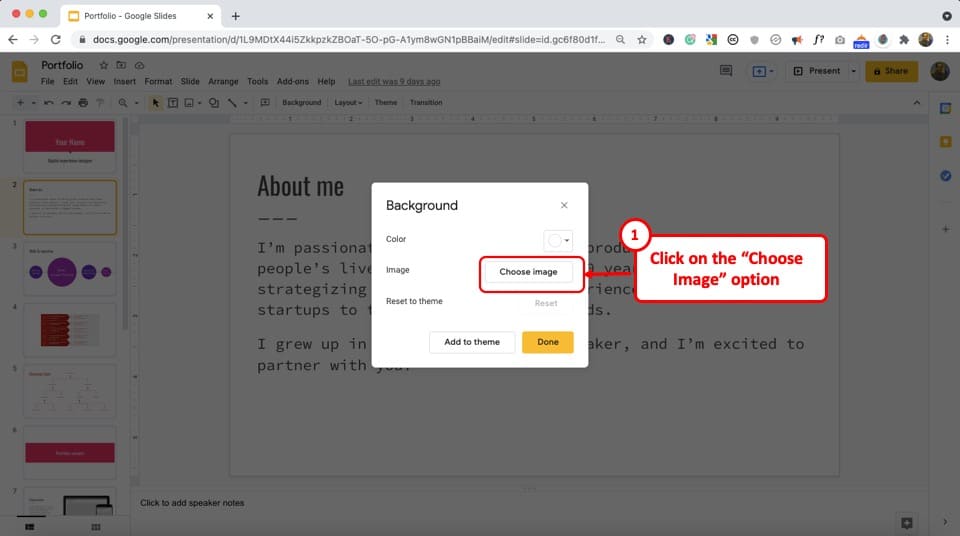Open the Keep side panel icon
The height and width of the screenshot is (536, 960).
945,142
